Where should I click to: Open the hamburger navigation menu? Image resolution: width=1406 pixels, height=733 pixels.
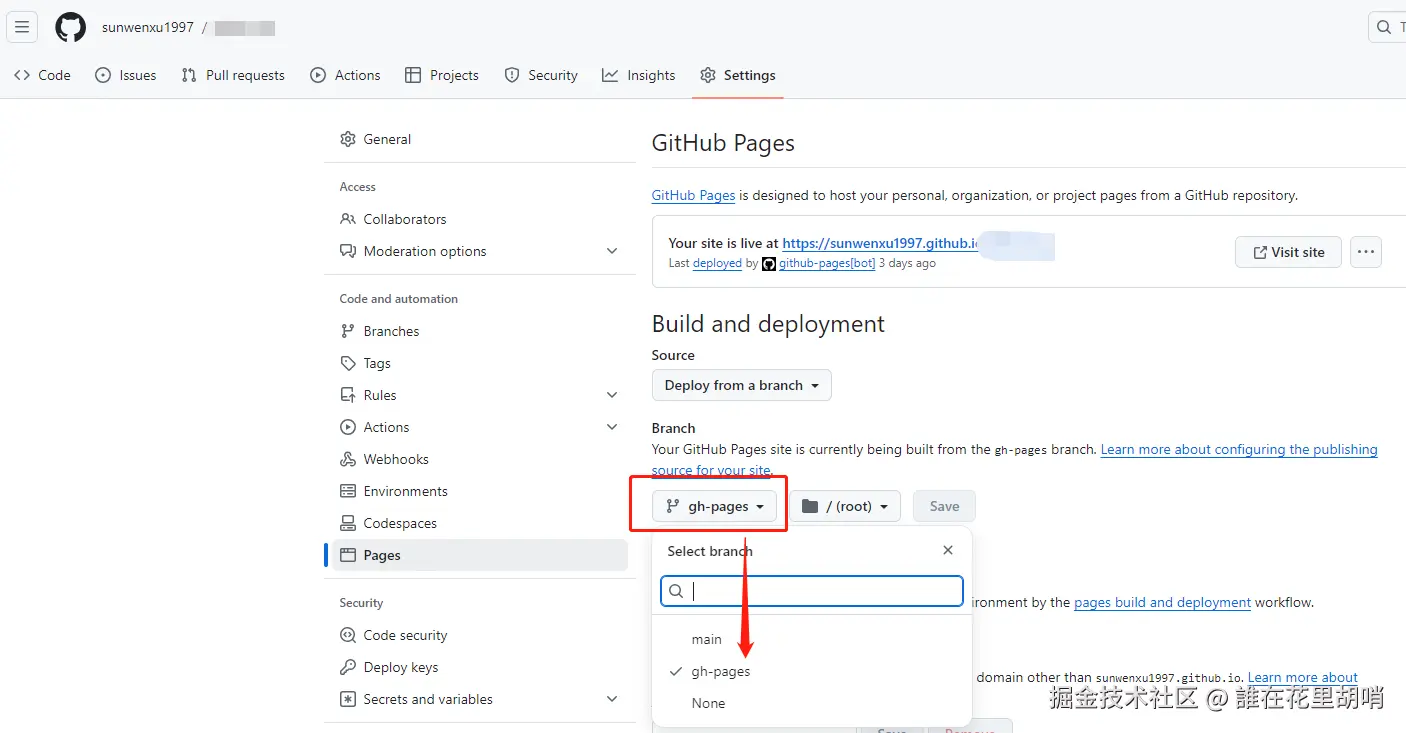[x=22, y=27]
